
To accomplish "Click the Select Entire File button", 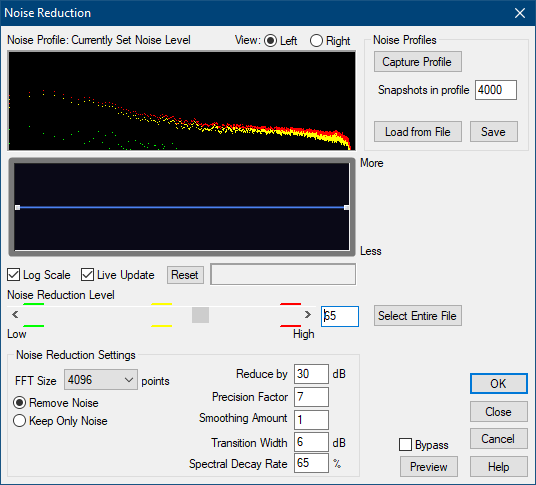I will point(418,315).
